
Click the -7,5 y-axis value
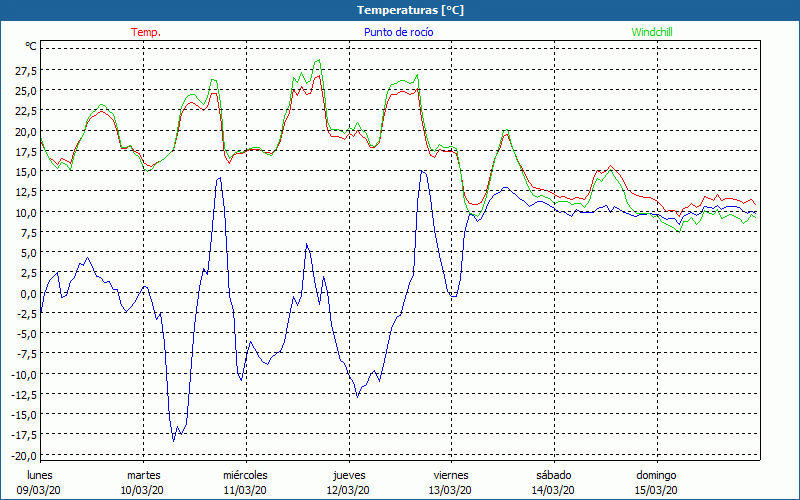coord(26,354)
